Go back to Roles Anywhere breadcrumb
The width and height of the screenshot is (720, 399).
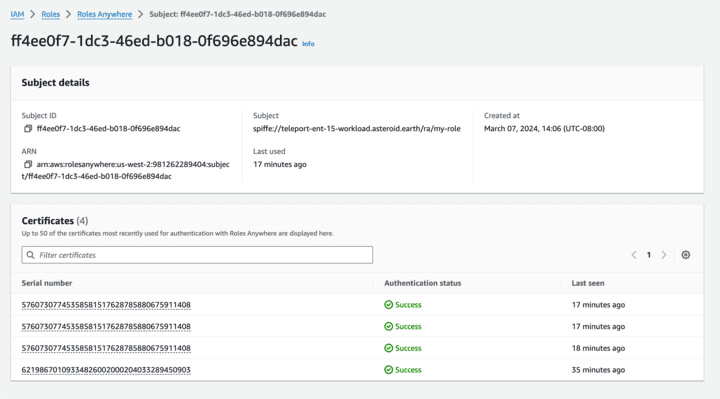(x=104, y=14)
